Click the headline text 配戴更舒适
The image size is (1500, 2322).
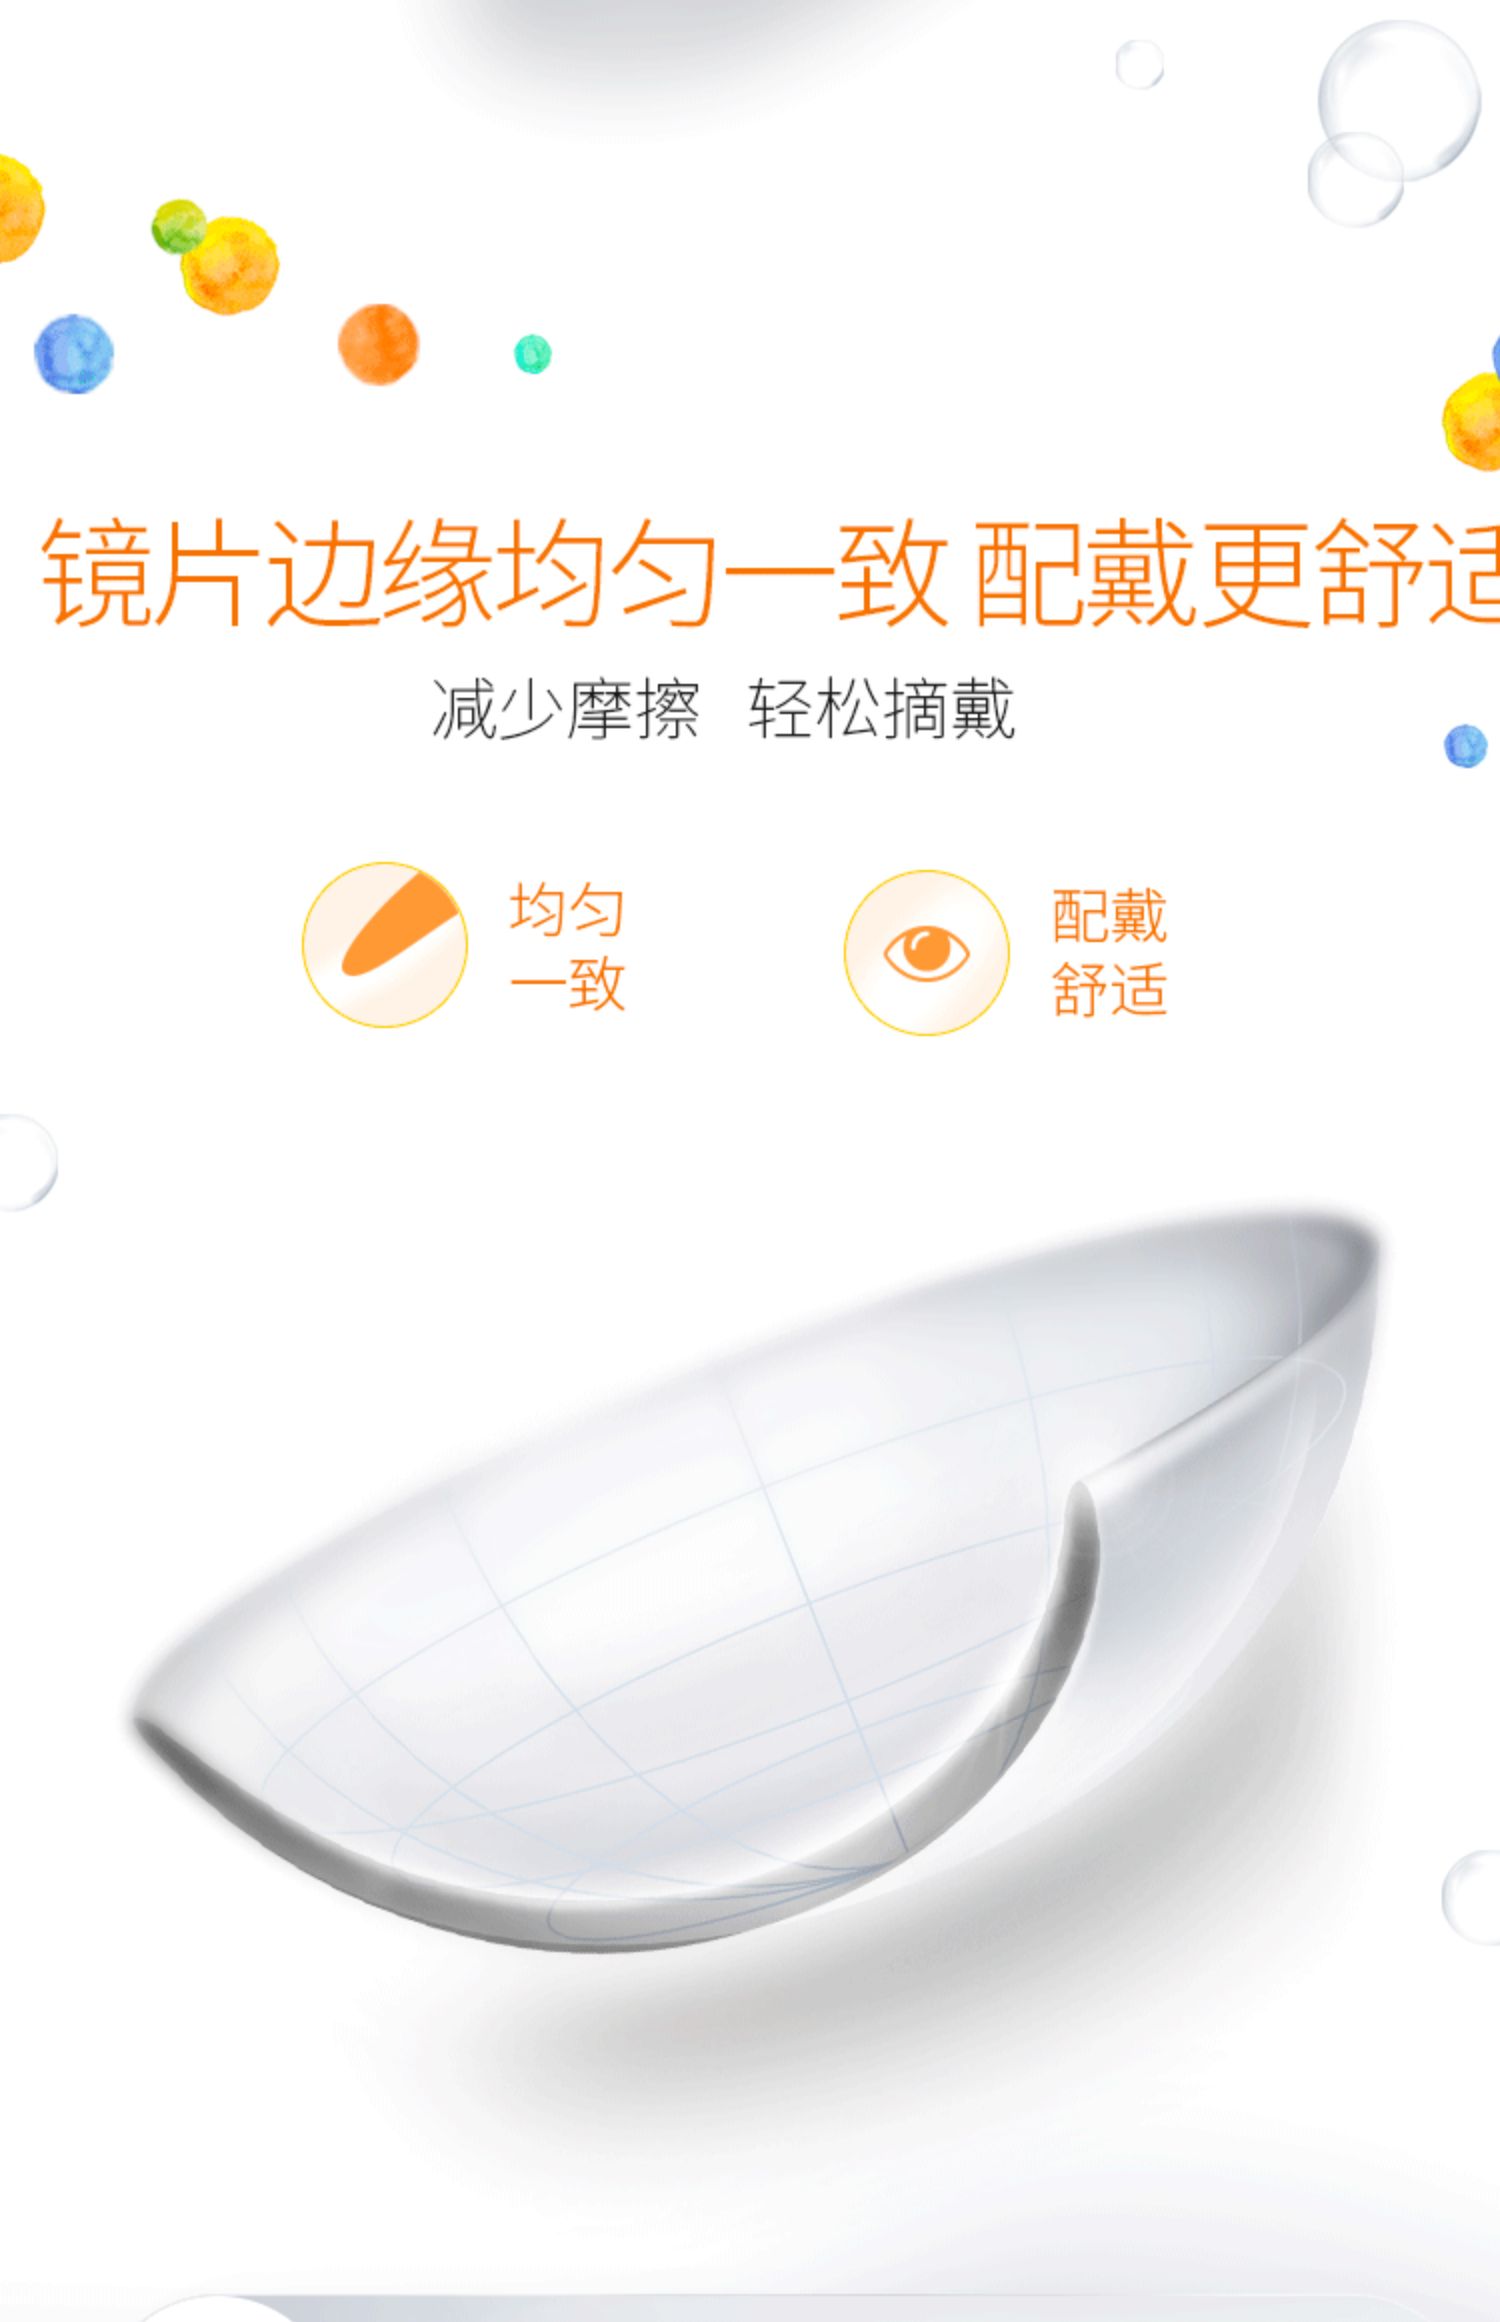(x=1236, y=573)
